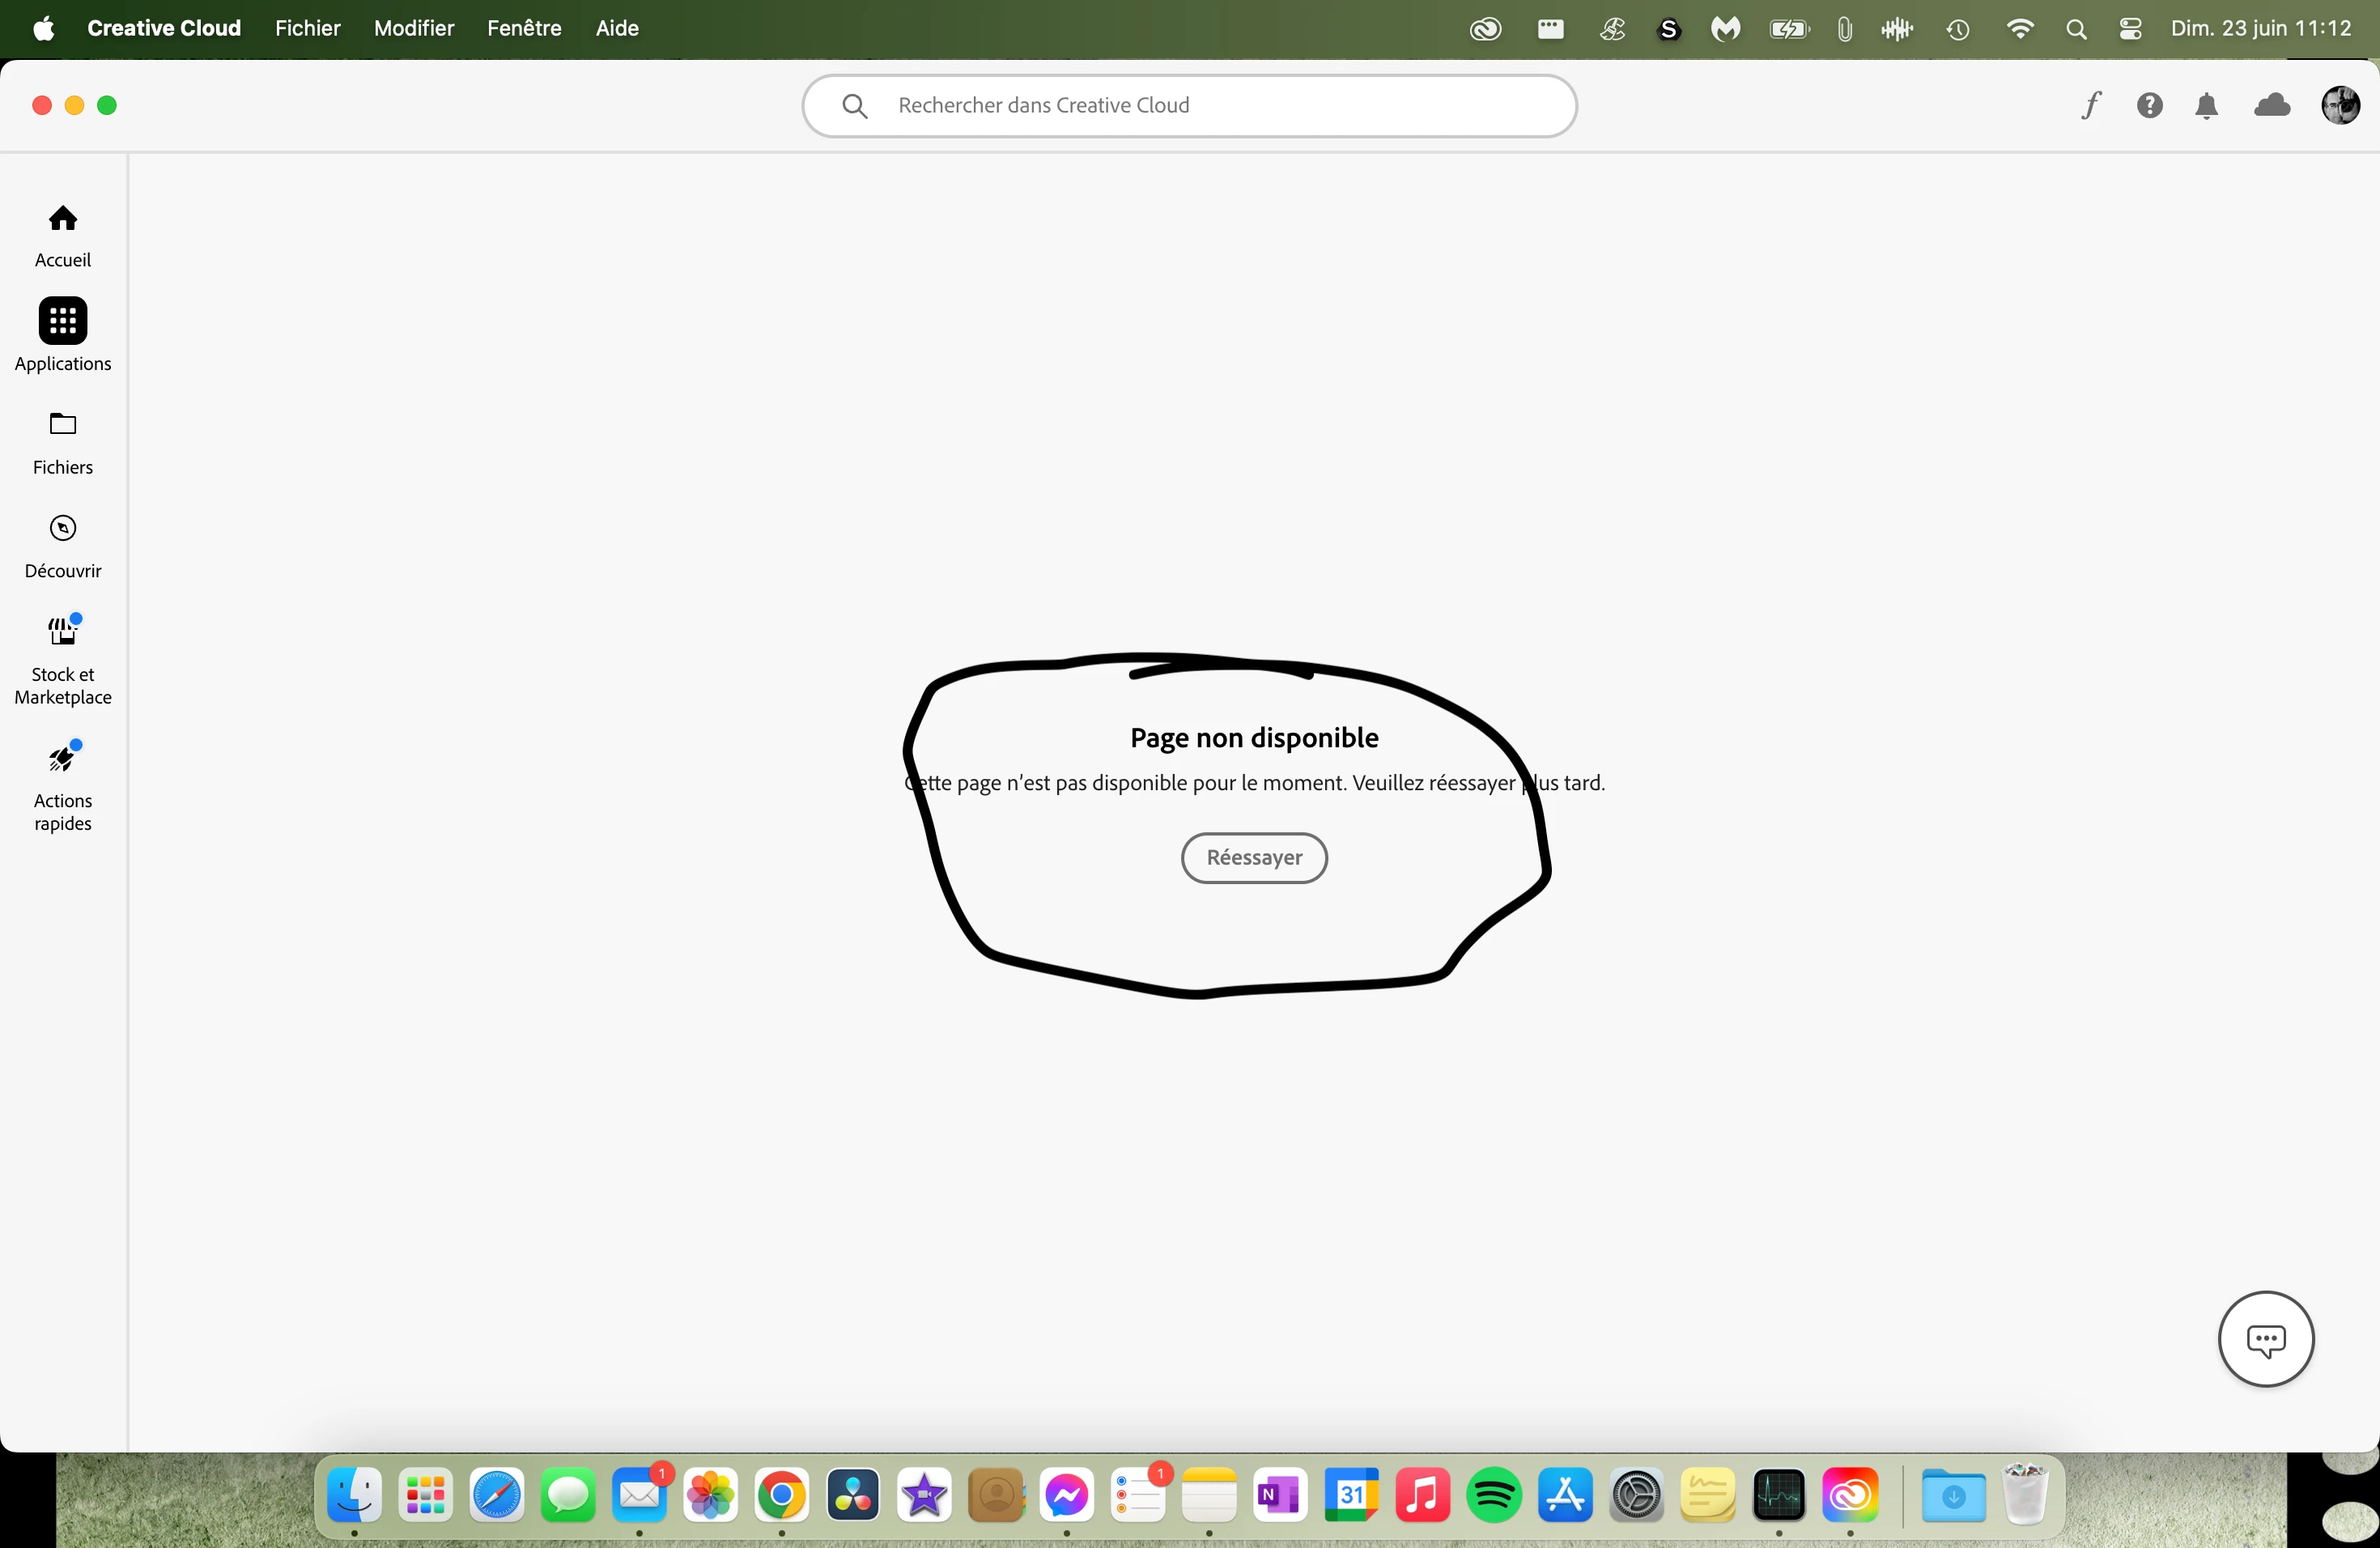Open macOS Control Center toggles icon

point(2130,29)
